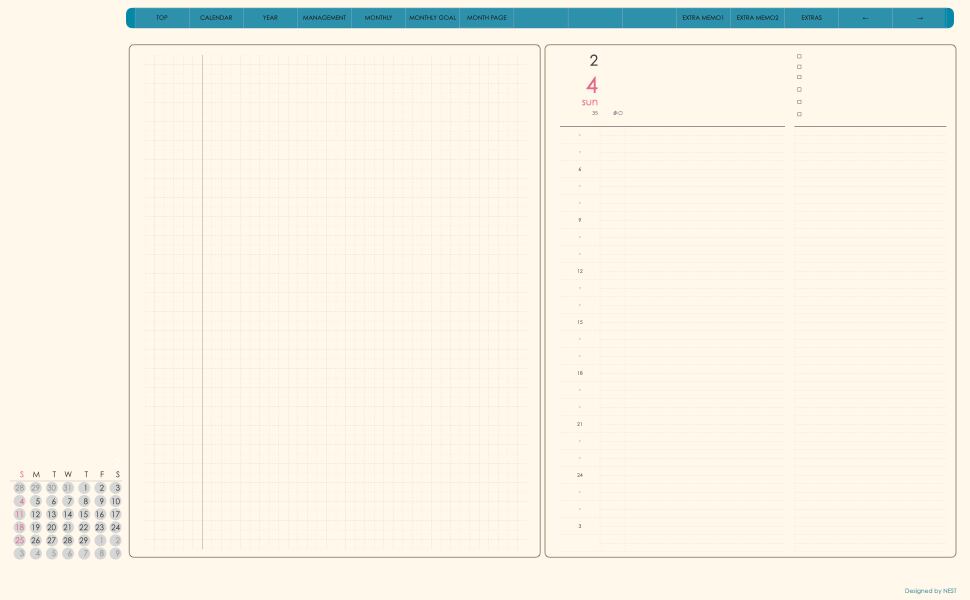Click the 6 hour label in schedule
Screen dimensions: 970x600
click(580, 169)
